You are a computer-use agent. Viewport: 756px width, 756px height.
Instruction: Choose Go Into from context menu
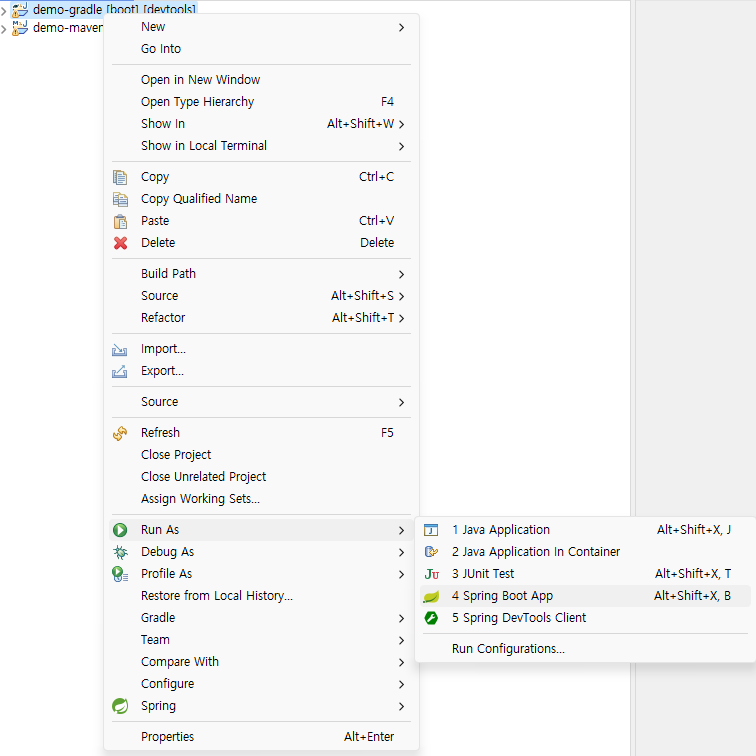pyautogui.click(x=260, y=49)
